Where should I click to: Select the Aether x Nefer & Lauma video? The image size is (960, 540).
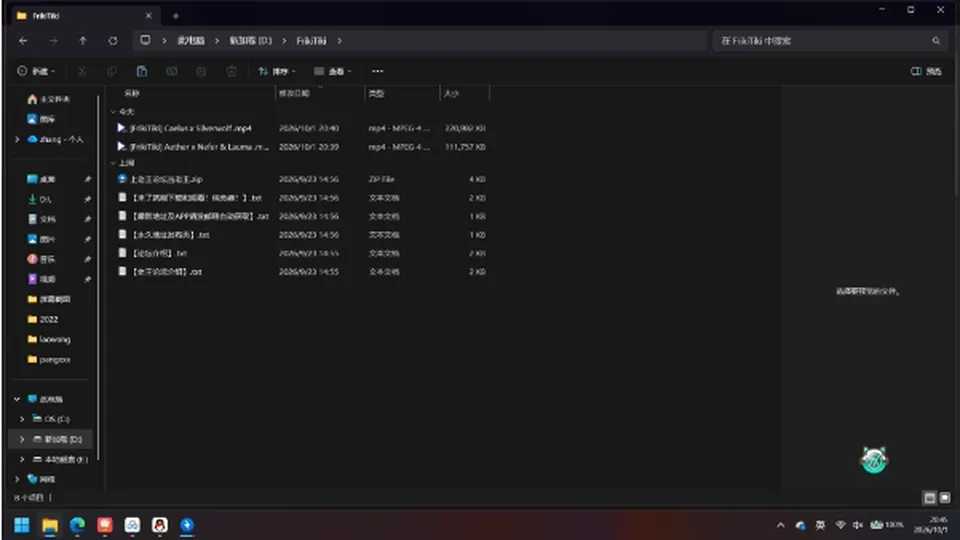[301, 147]
